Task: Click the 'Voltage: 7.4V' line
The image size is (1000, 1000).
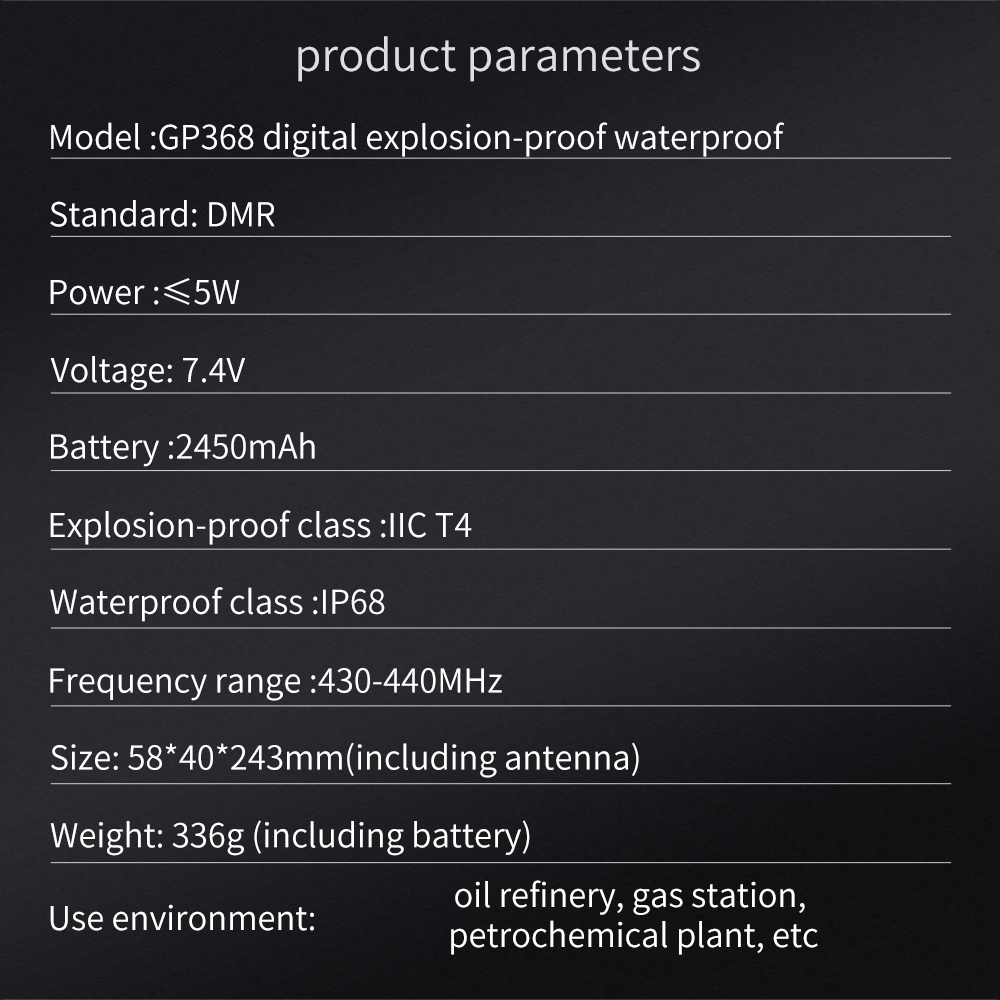Action: point(148,371)
